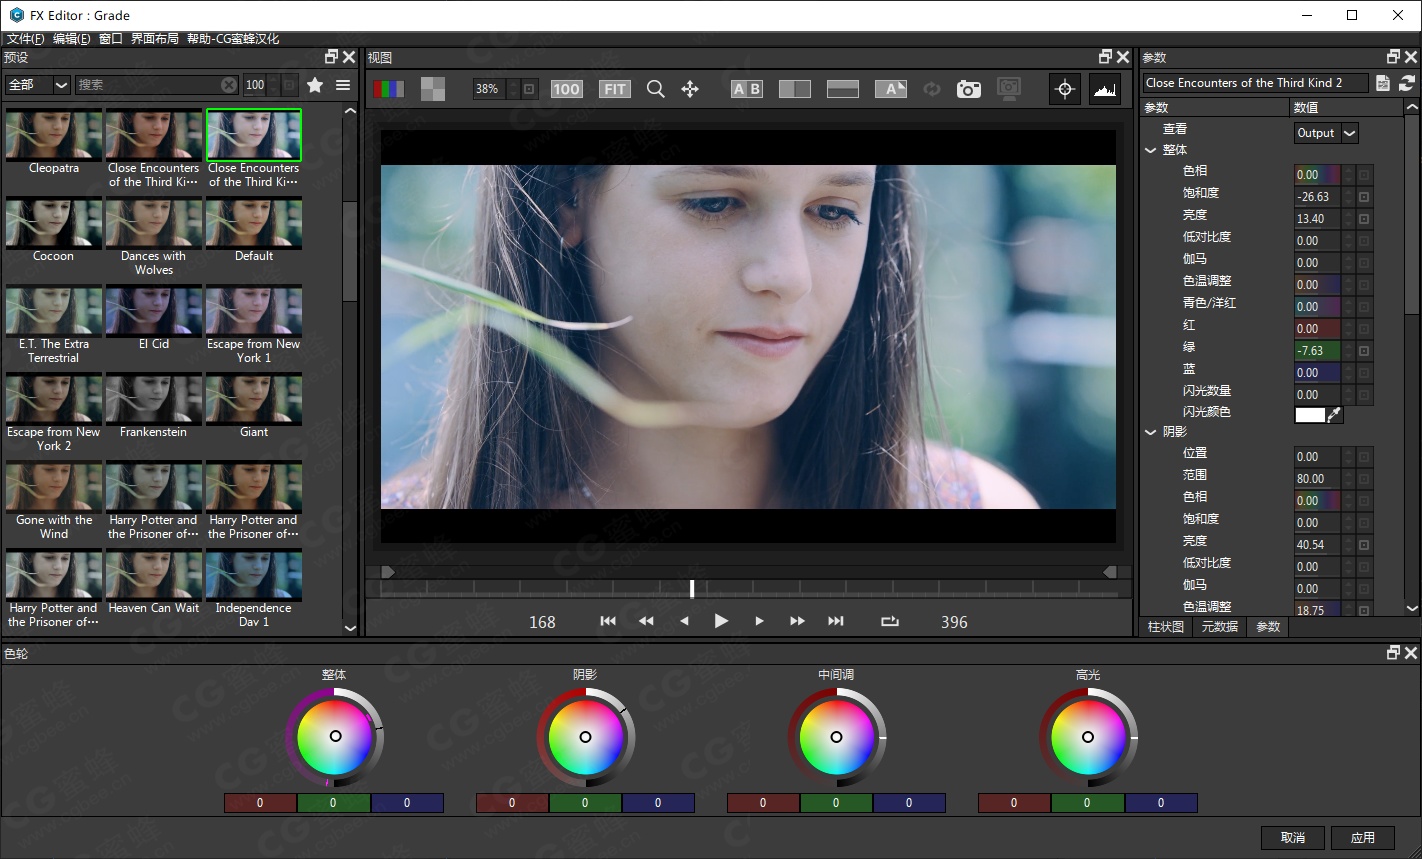Adjust the 38% zoom stepper arrows

(514, 89)
